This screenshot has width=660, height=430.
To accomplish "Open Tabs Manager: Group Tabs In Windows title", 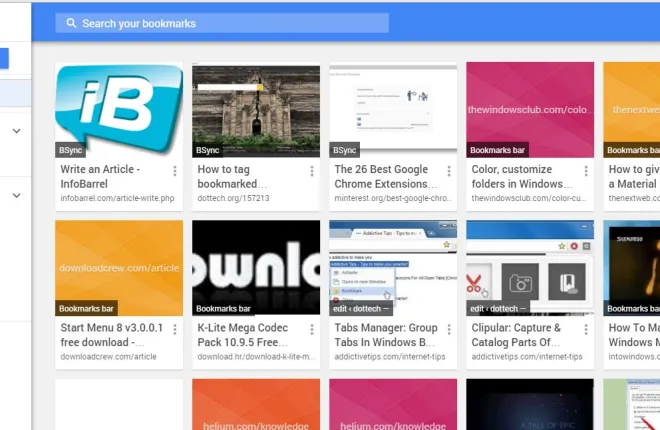I will coord(386,335).
